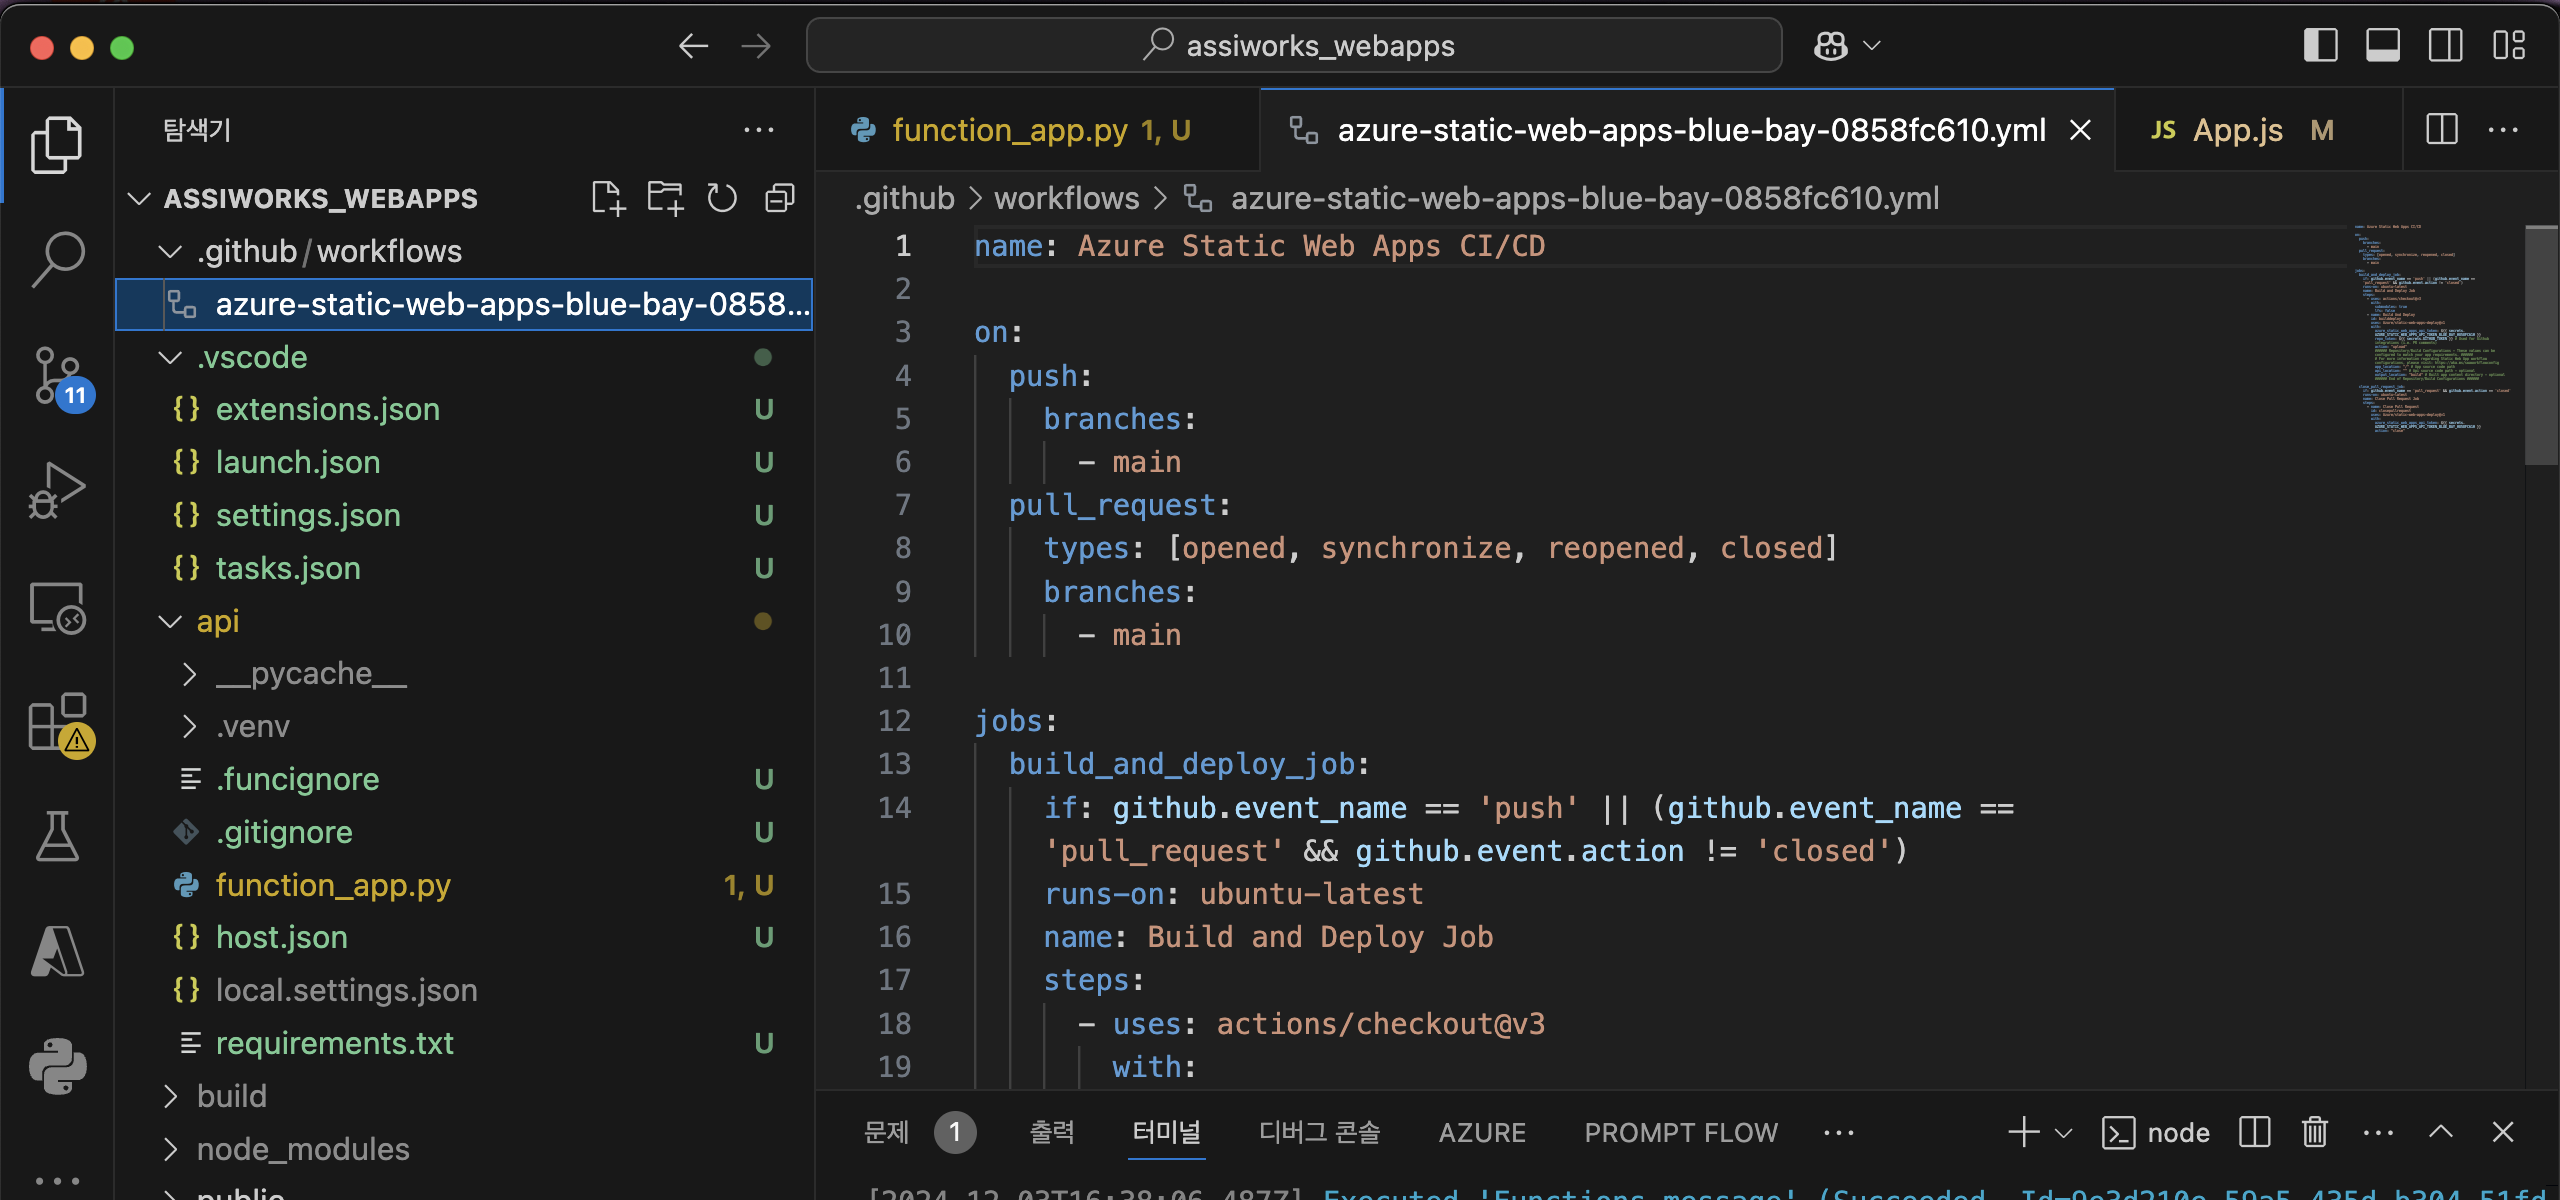Screen dimensions: 2560x1200
Task: Open the Search view in activity bar
Action: click(x=57, y=259)
